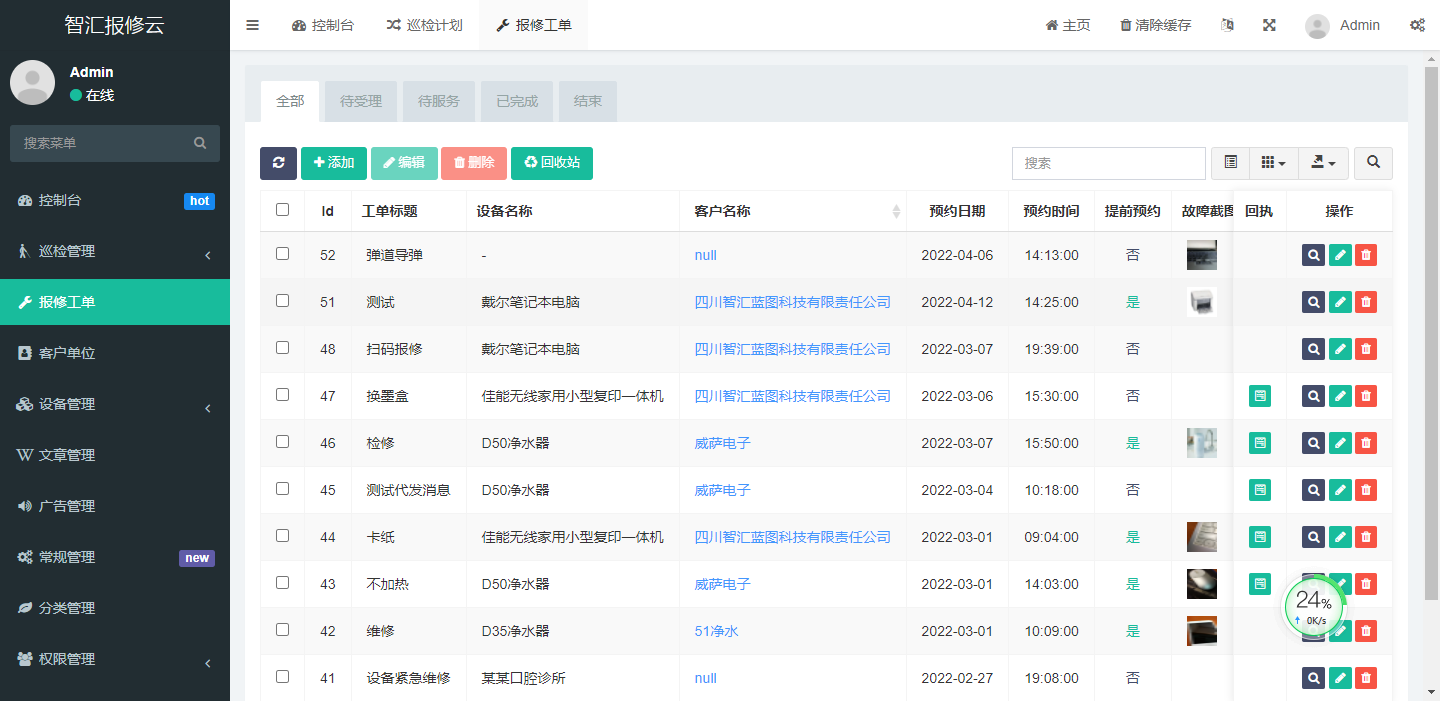The height and width of the screenshot is (701, 1440).
Task: Delete work order 51 using its trash icon
Action: [x=1365, y=301]
